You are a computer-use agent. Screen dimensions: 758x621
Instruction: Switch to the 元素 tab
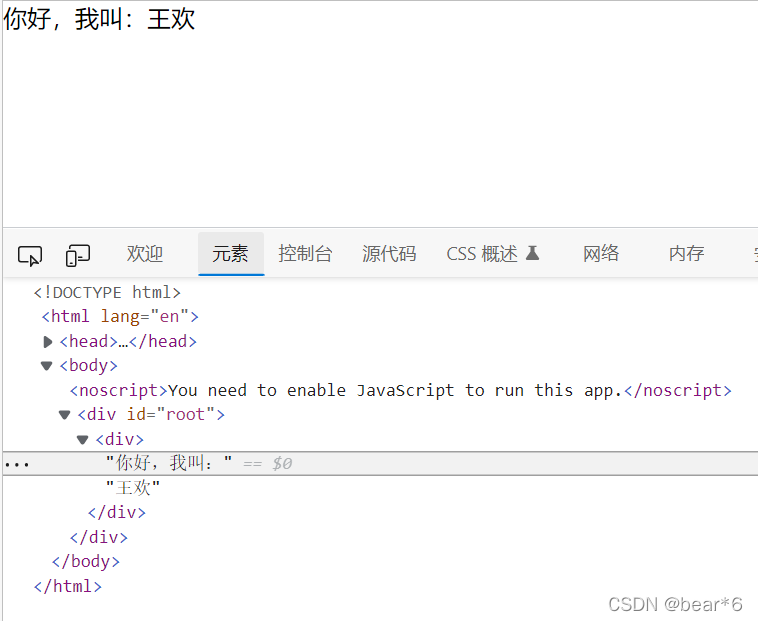point(231,254)
